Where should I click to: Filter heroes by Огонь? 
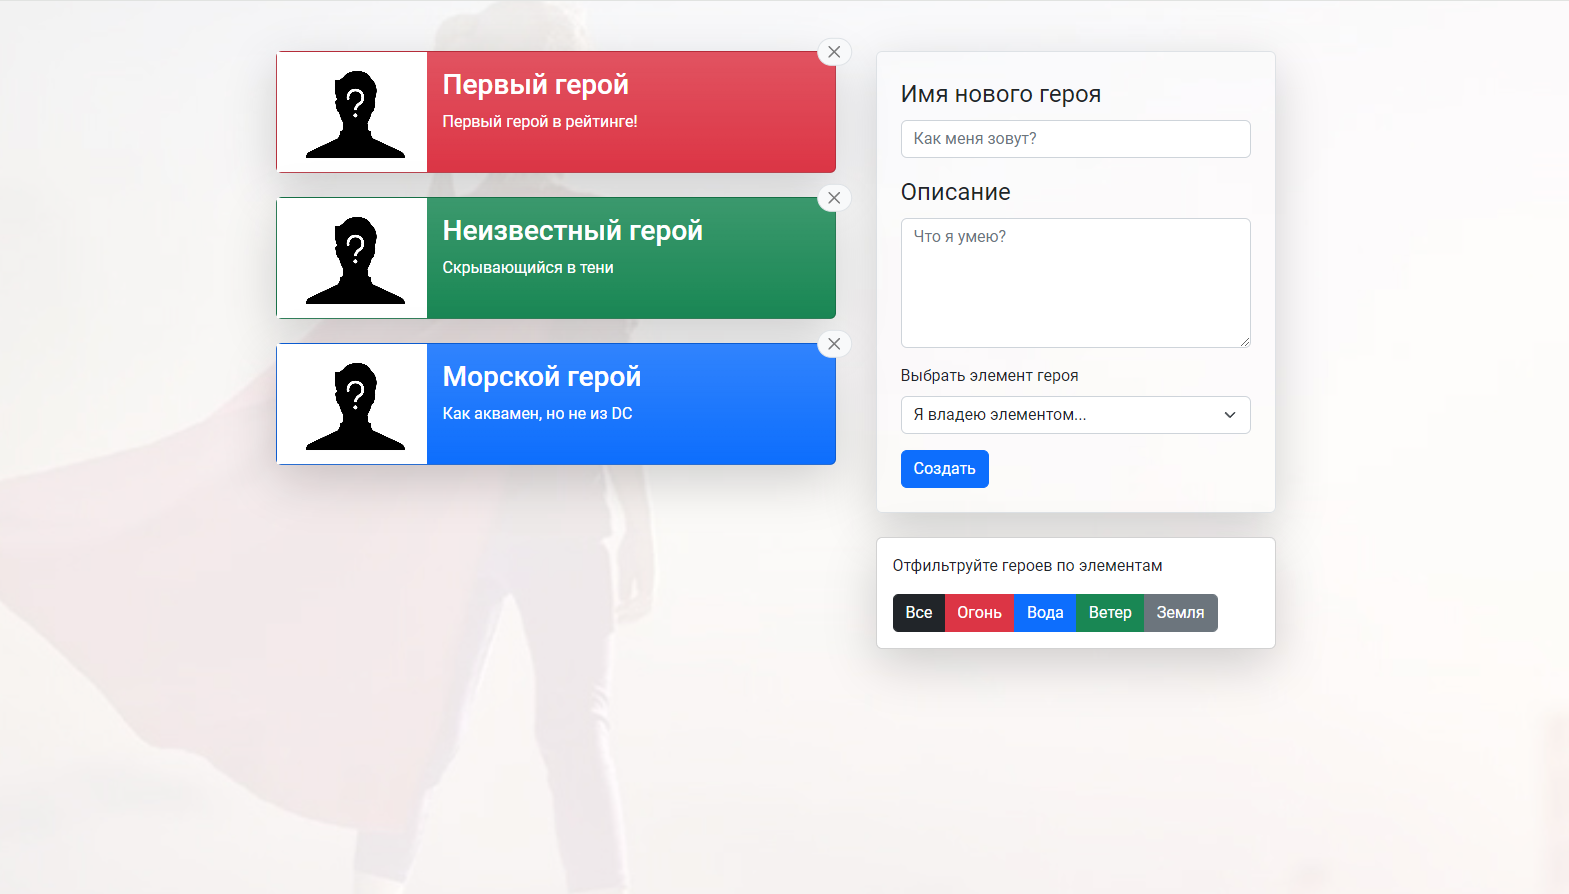point(979,613)
